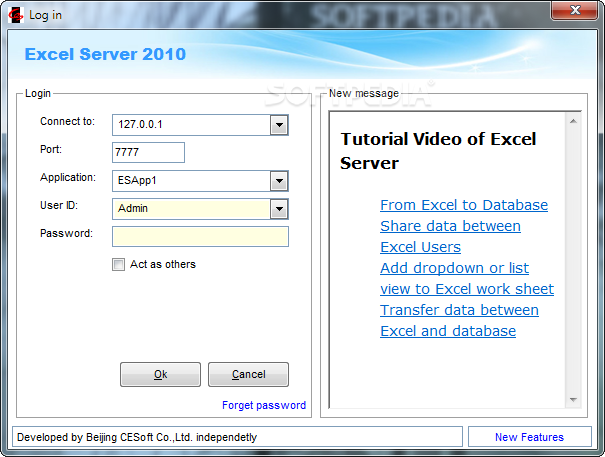Viewport: 605px width, 457px height.
Task: Focus the Password input field
Action: [x=200, y=236]
